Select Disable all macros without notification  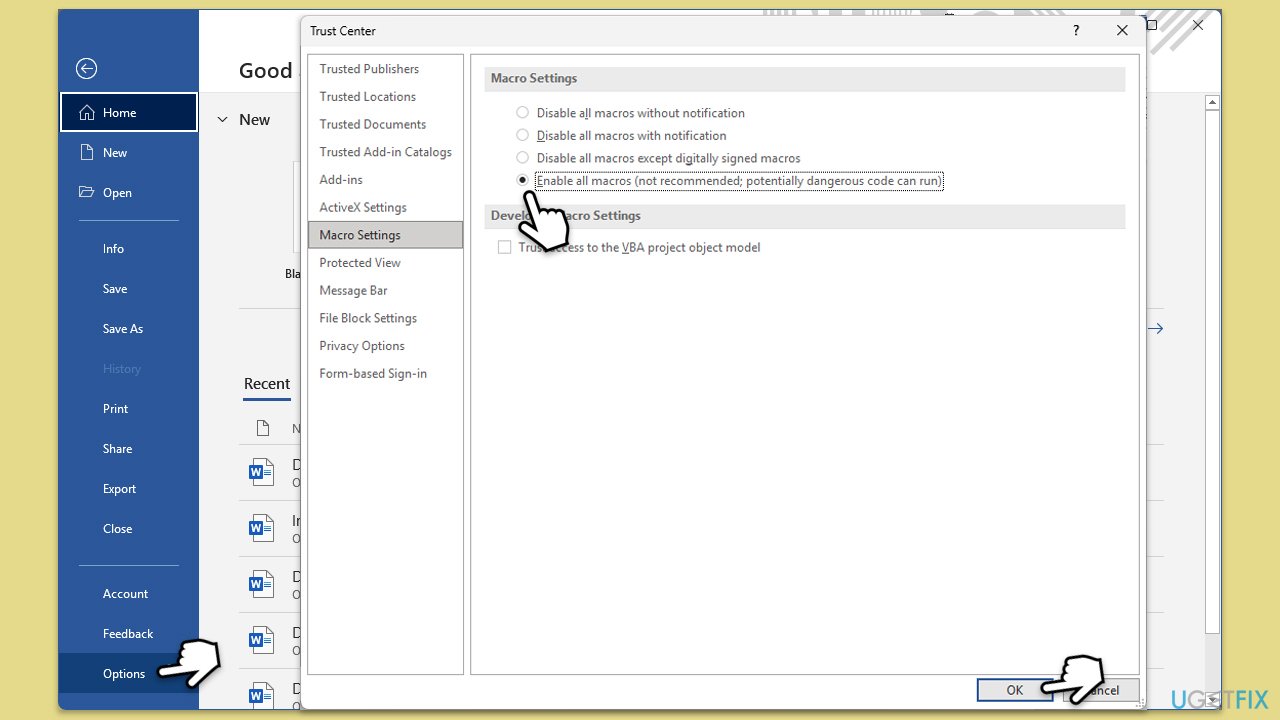[x=522, y=113]
